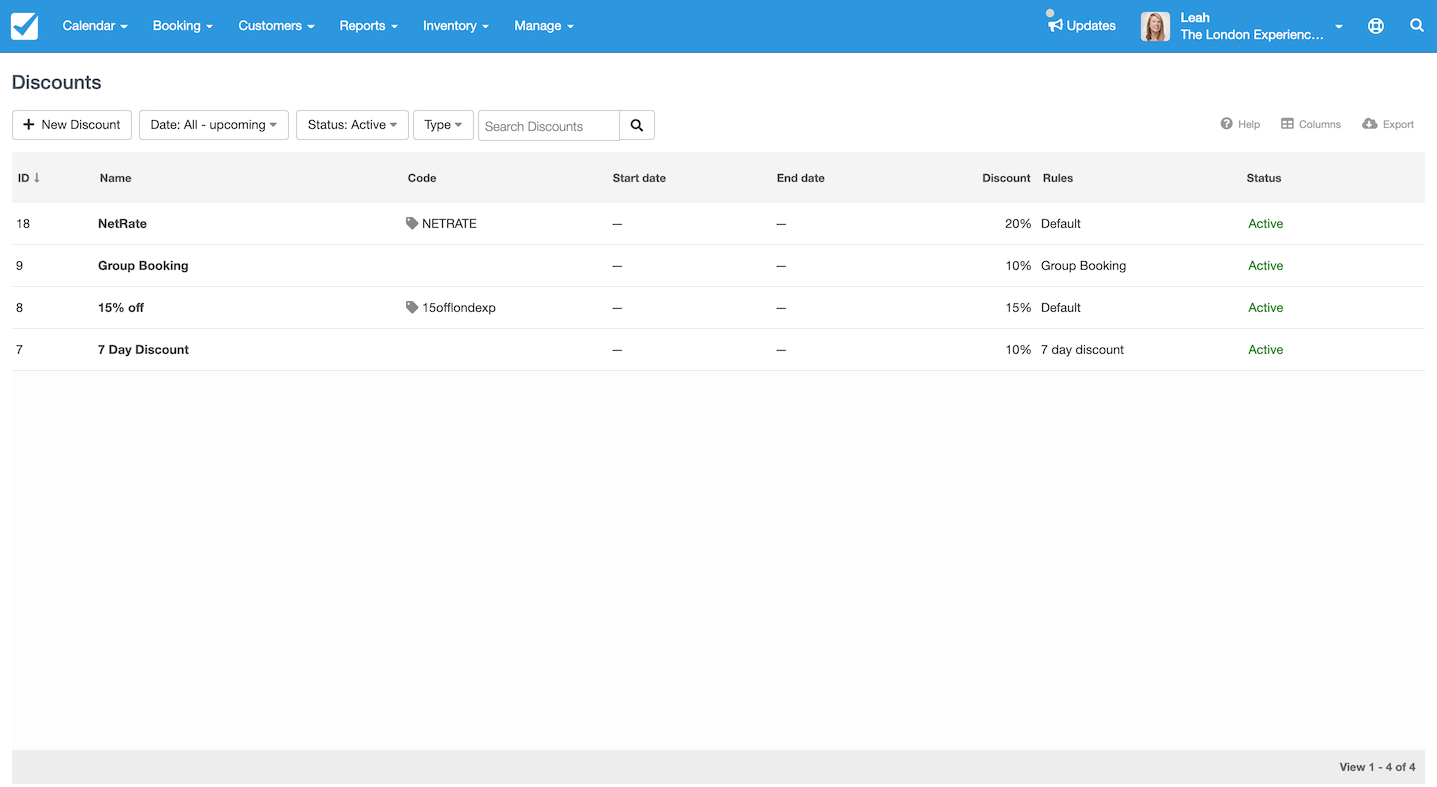Click the NETRATE code tag icon
1437x787 pixels.
[x=412, y=224]
